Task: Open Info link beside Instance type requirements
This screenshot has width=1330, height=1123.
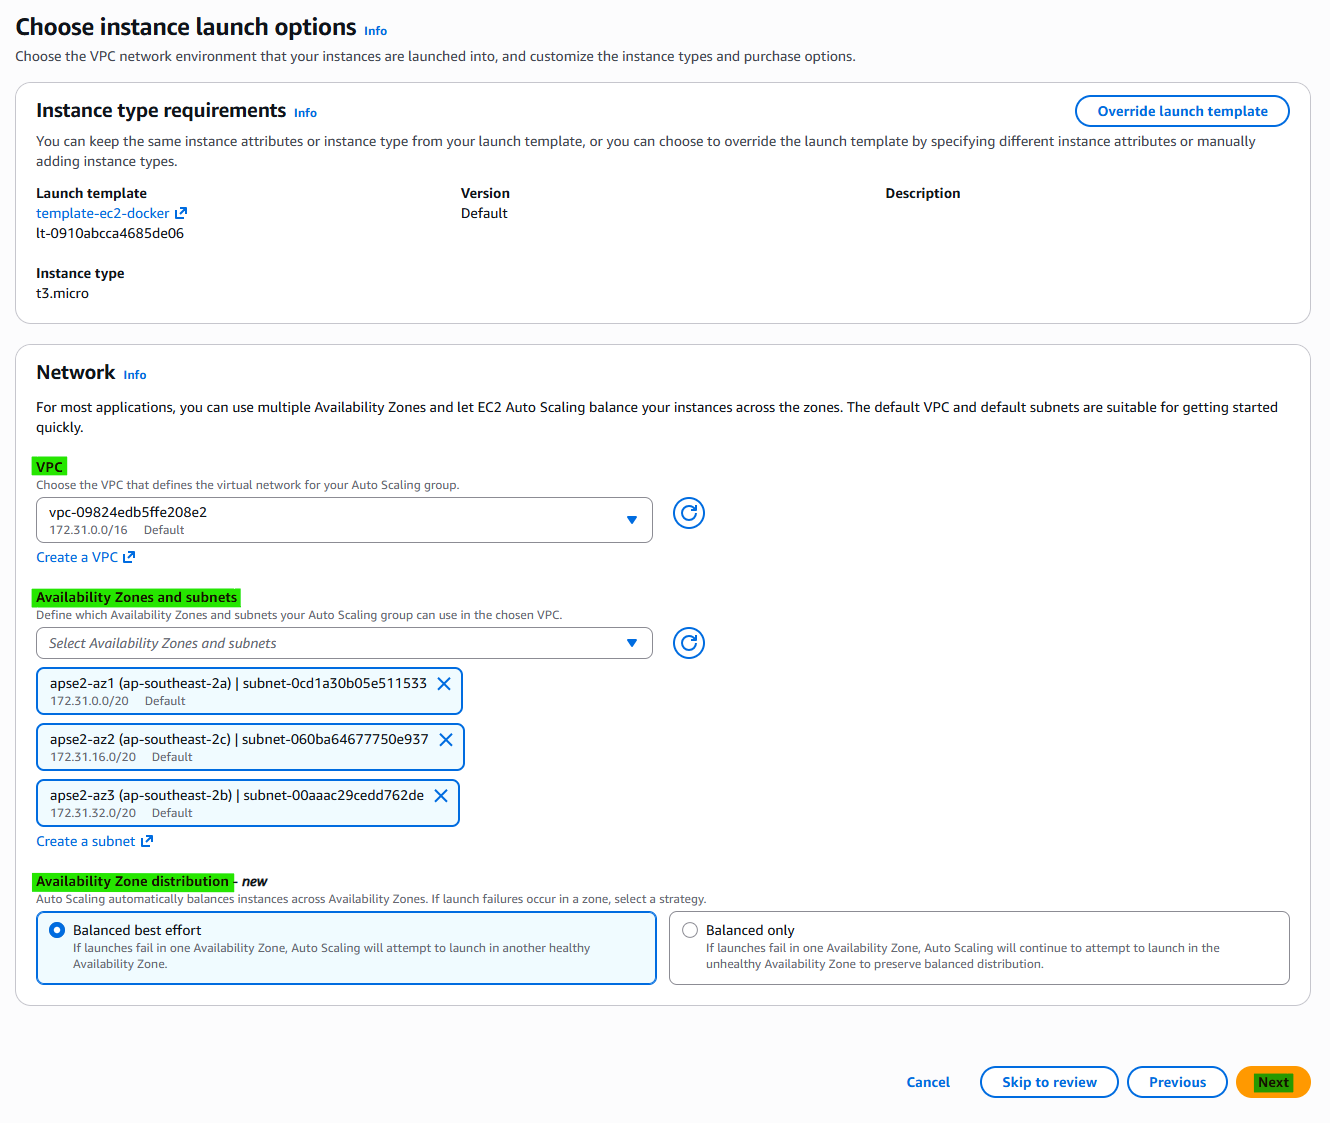Action: [x=305, y=113]
